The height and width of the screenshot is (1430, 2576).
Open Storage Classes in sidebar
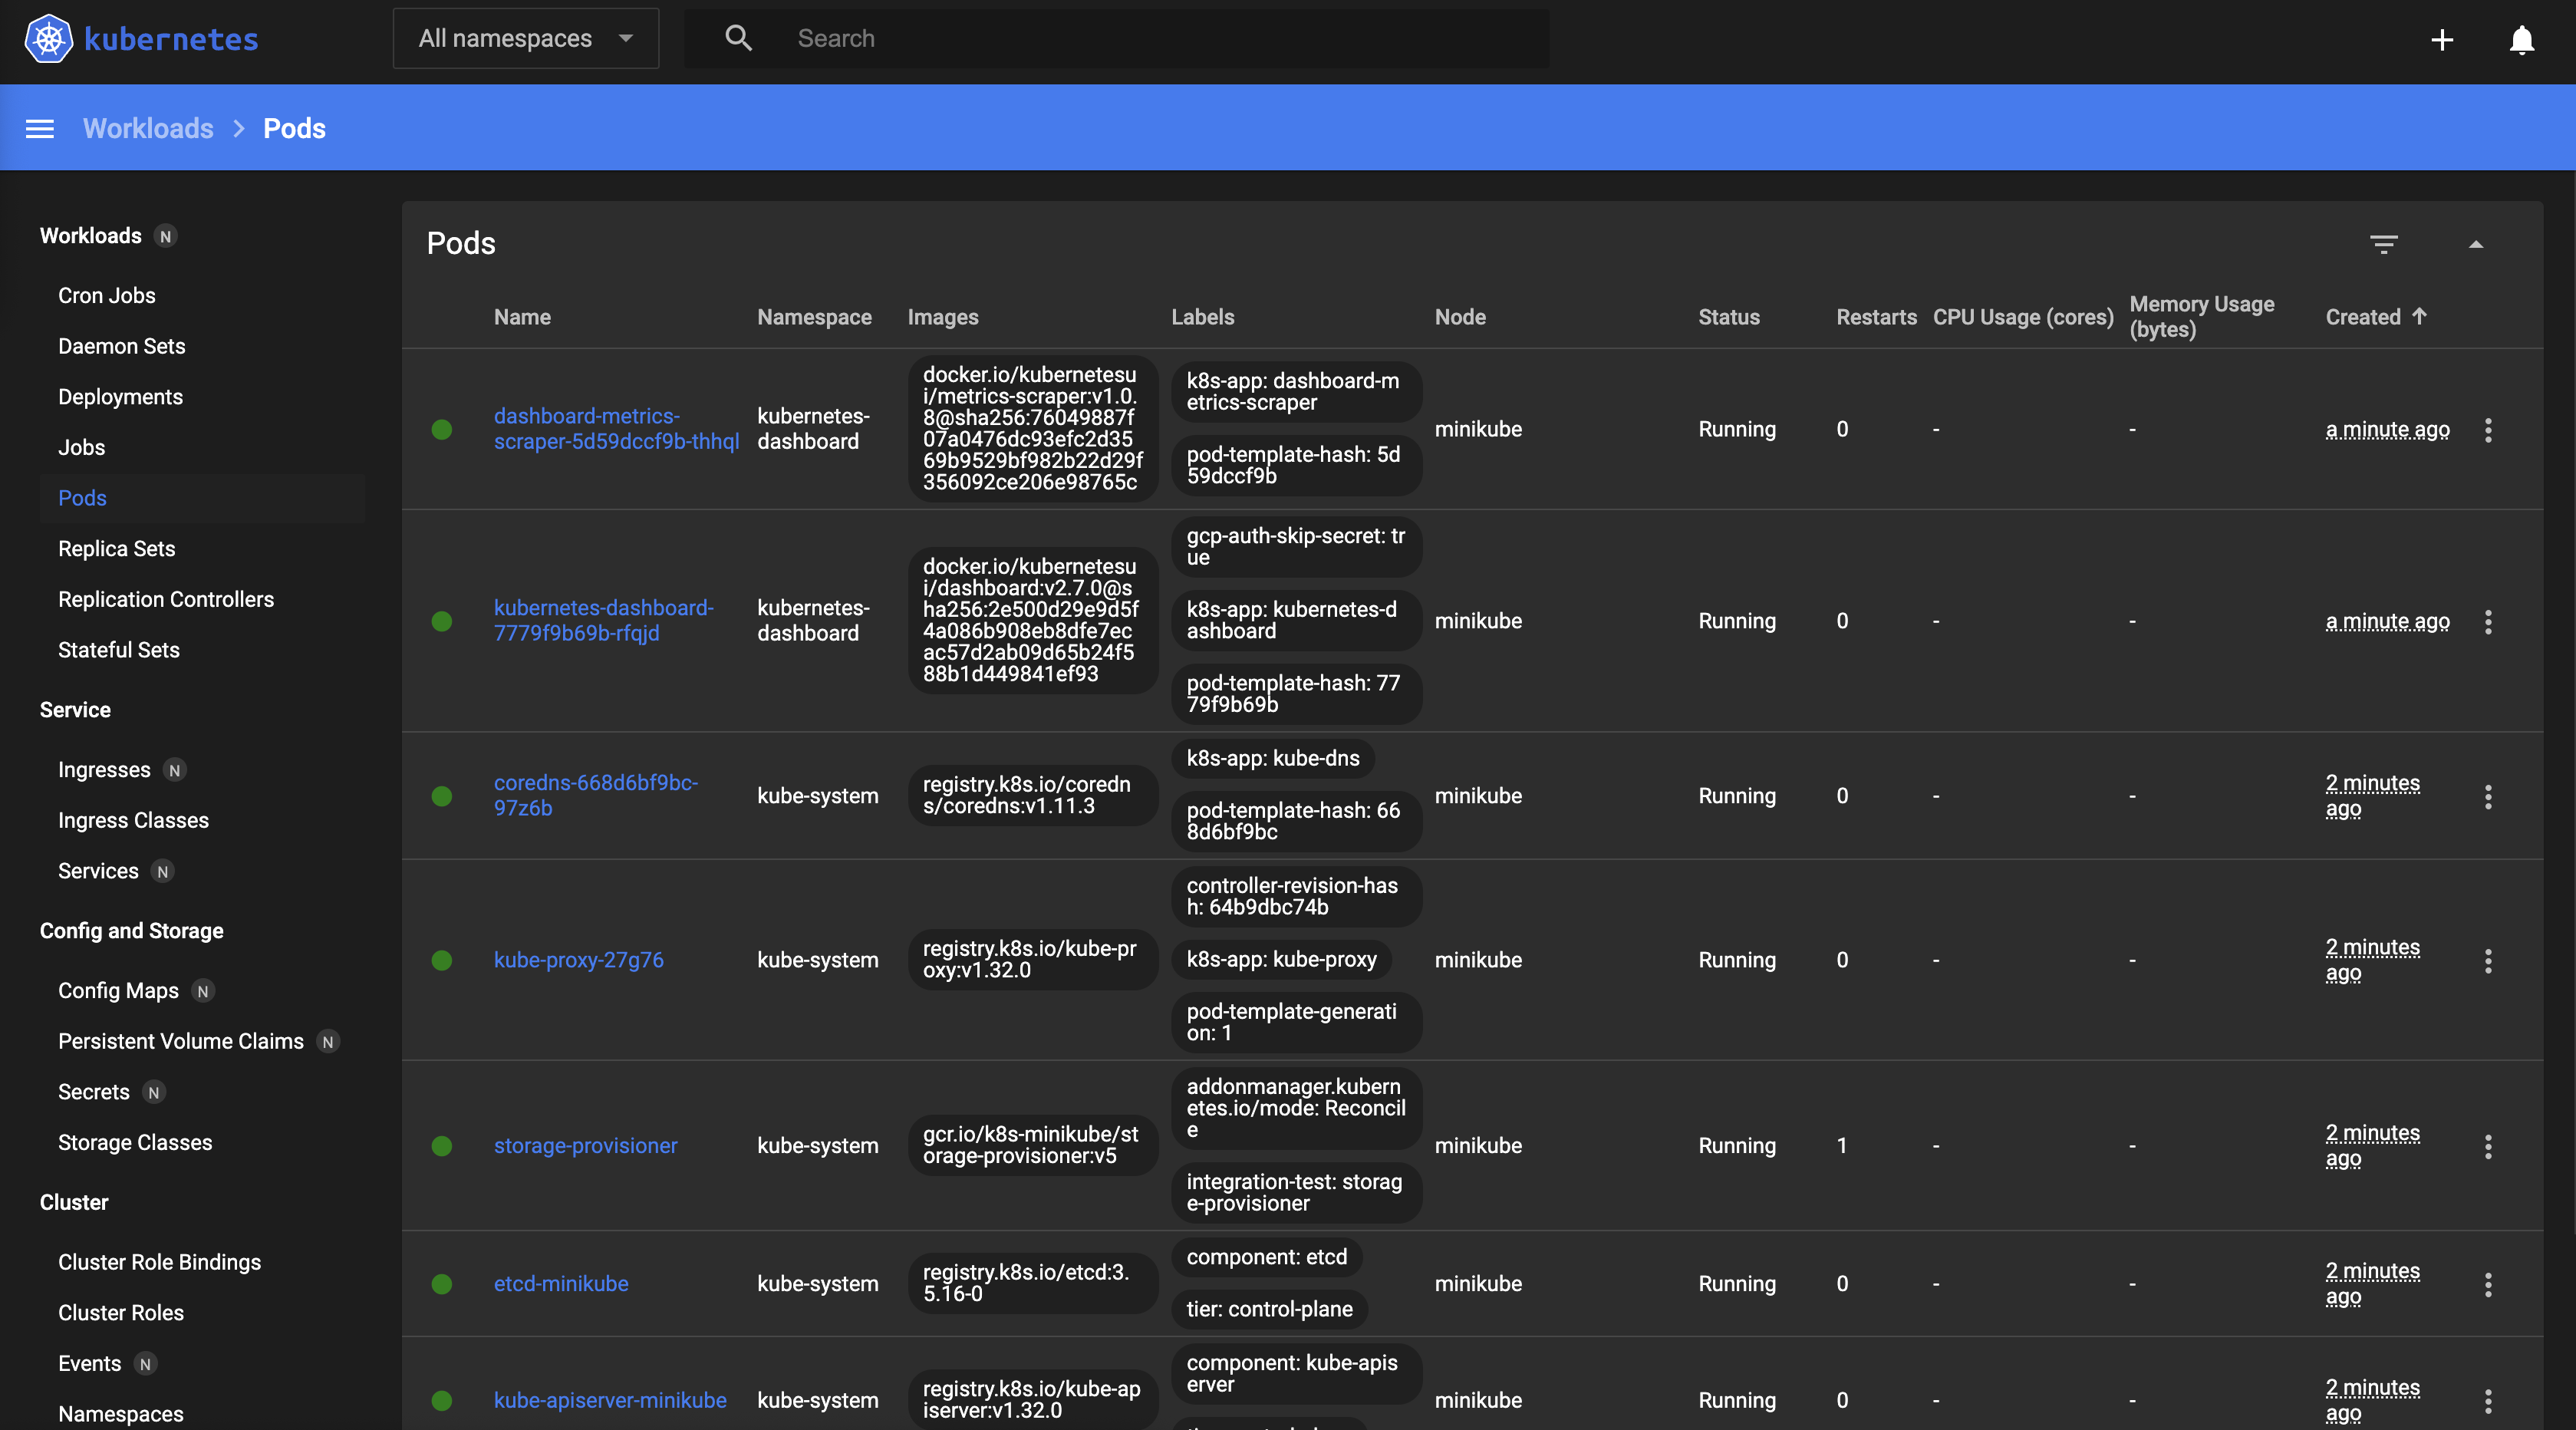(135, 1142)
